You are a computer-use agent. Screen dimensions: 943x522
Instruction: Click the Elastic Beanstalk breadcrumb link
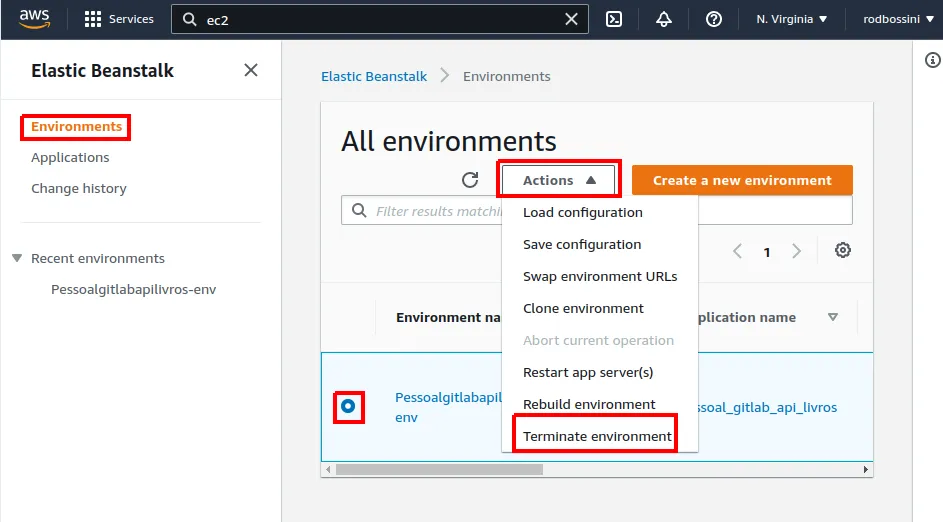click(374, 76)
